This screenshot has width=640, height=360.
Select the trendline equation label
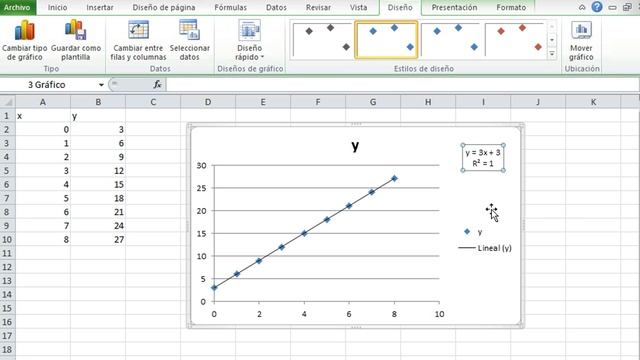pos(483,158)
